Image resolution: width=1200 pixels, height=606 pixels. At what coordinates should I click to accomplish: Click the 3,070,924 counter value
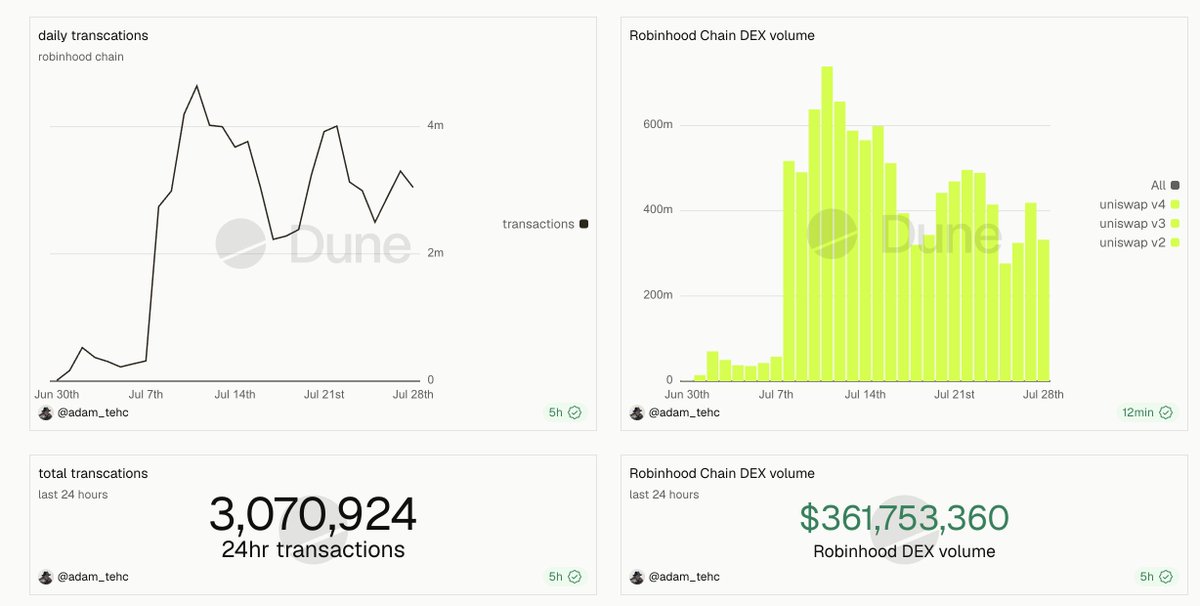[313, 515]
